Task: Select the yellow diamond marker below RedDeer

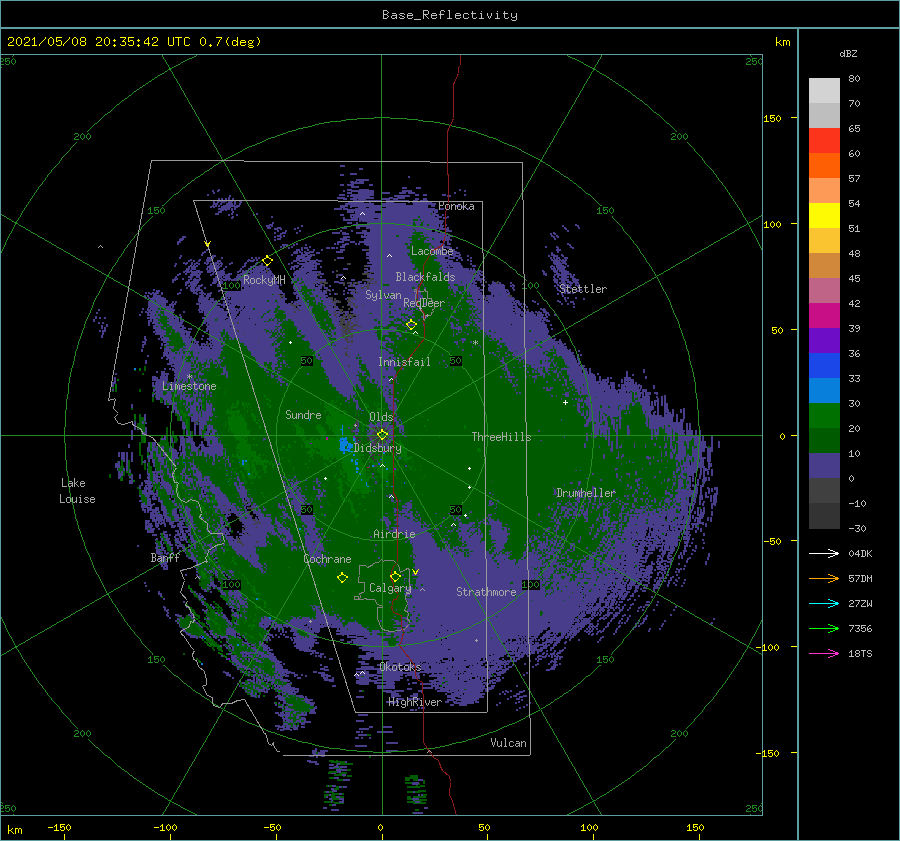Action: coord(411,324)
